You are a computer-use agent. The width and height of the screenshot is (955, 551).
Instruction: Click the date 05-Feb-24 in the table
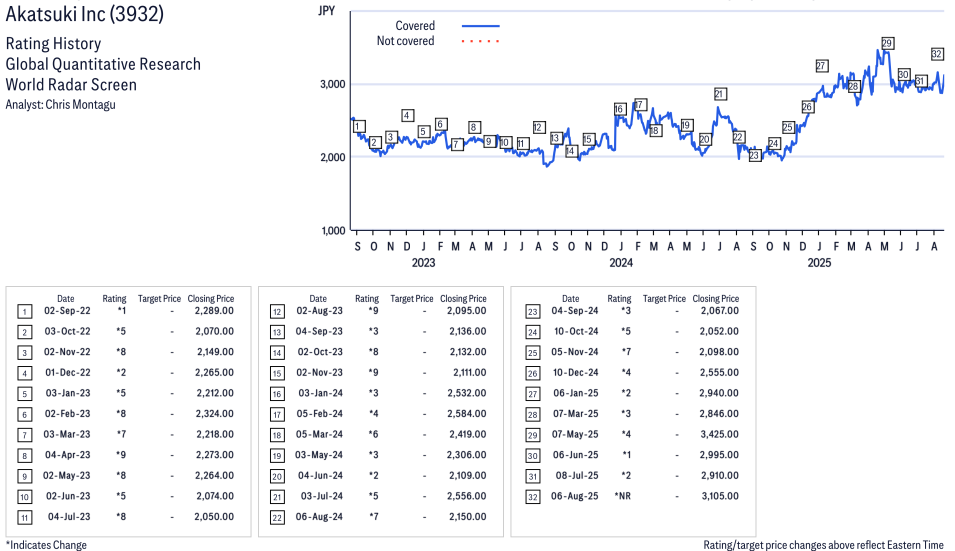pyautogui.click(x=319, y=413)
